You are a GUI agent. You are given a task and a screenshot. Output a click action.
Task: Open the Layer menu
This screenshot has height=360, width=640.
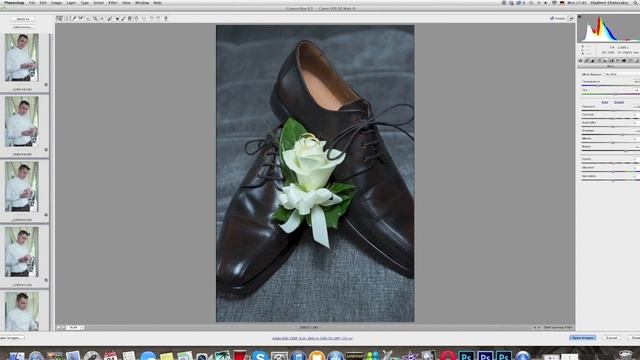71,2
